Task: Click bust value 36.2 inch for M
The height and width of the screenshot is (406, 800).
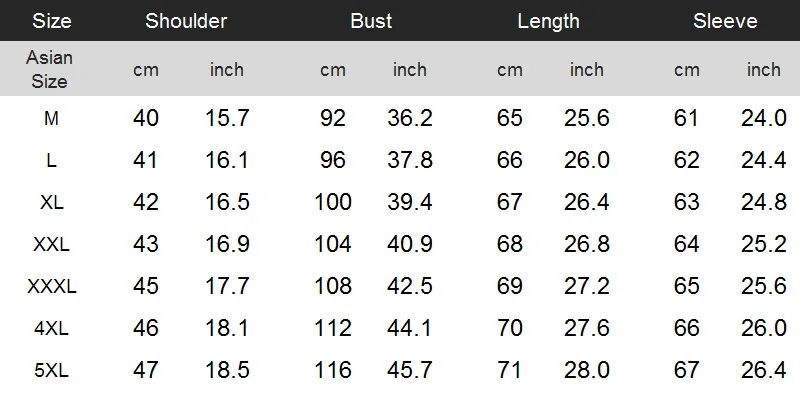Action: (410, 118)
